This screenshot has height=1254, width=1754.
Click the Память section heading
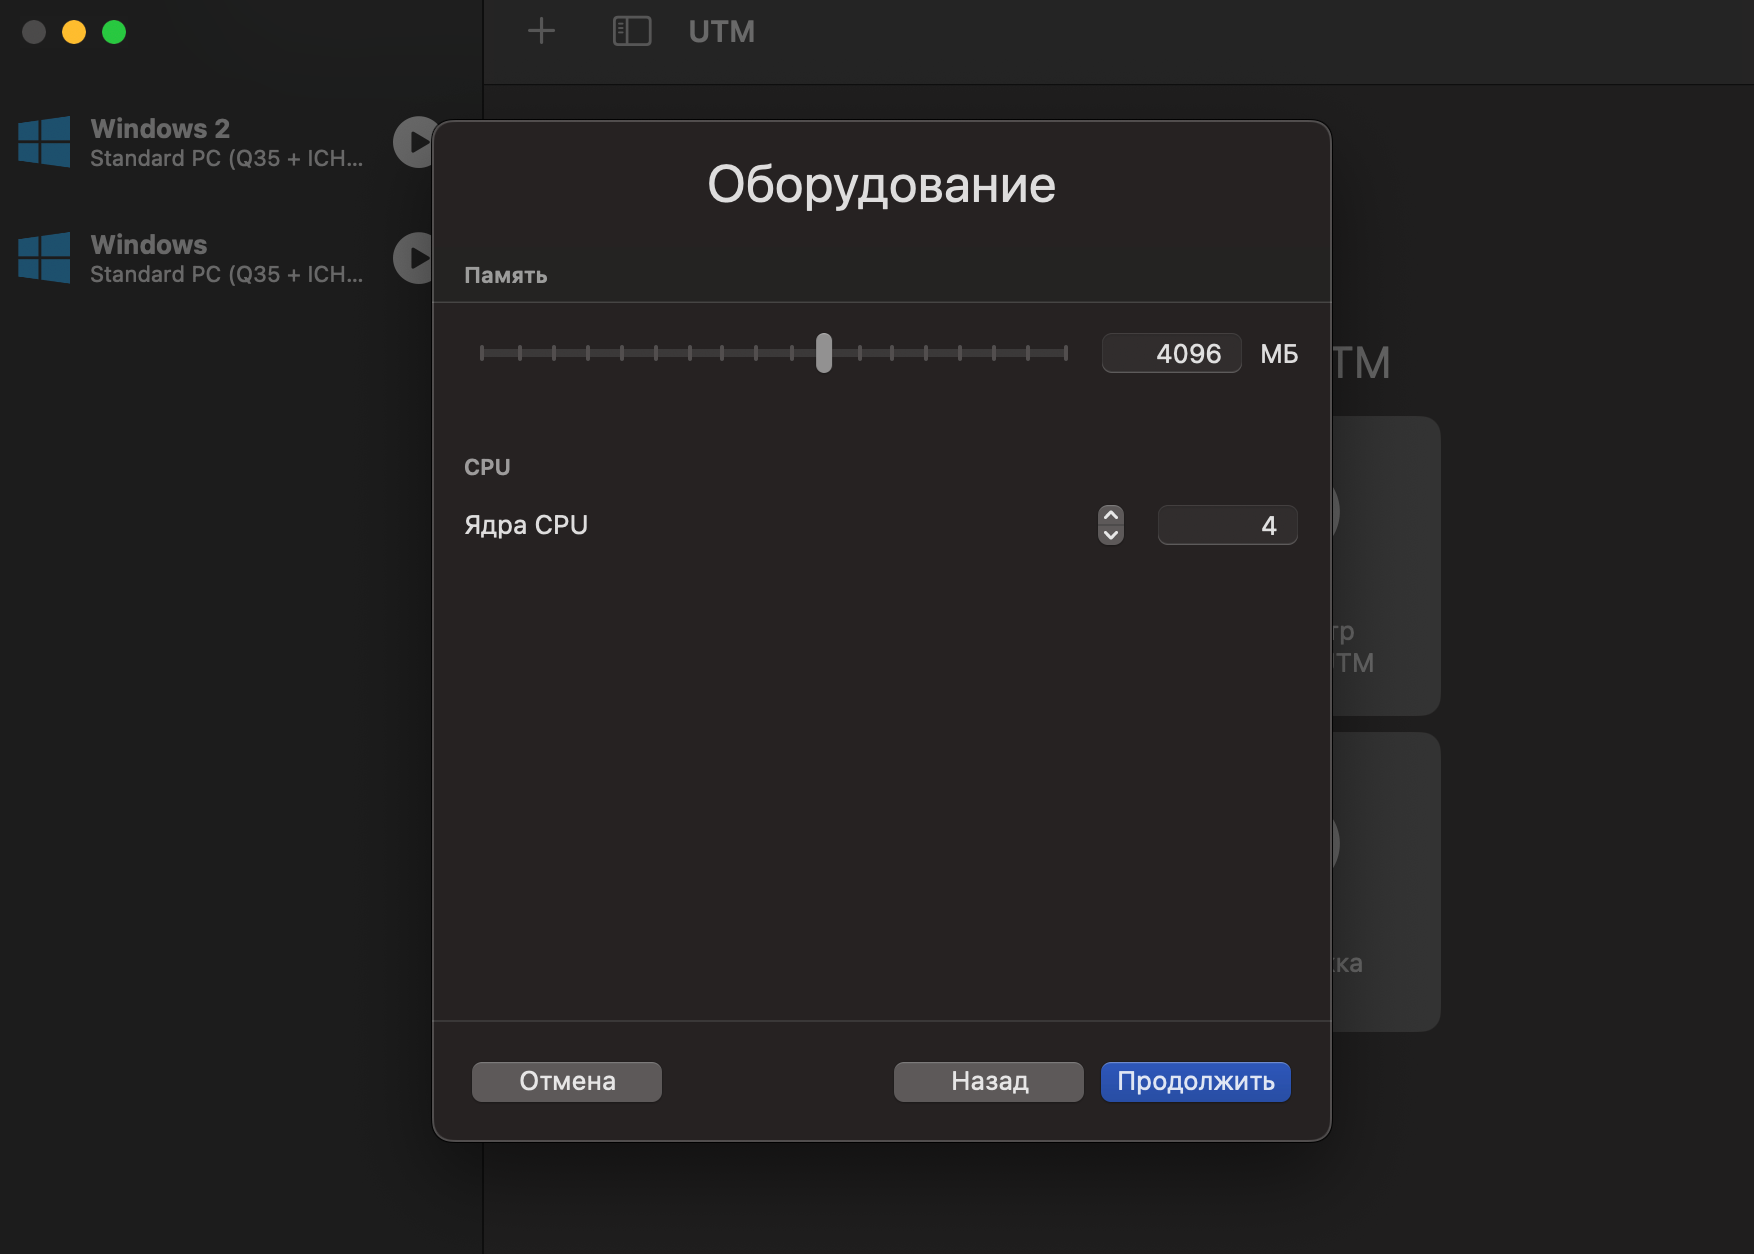(505, 275)
